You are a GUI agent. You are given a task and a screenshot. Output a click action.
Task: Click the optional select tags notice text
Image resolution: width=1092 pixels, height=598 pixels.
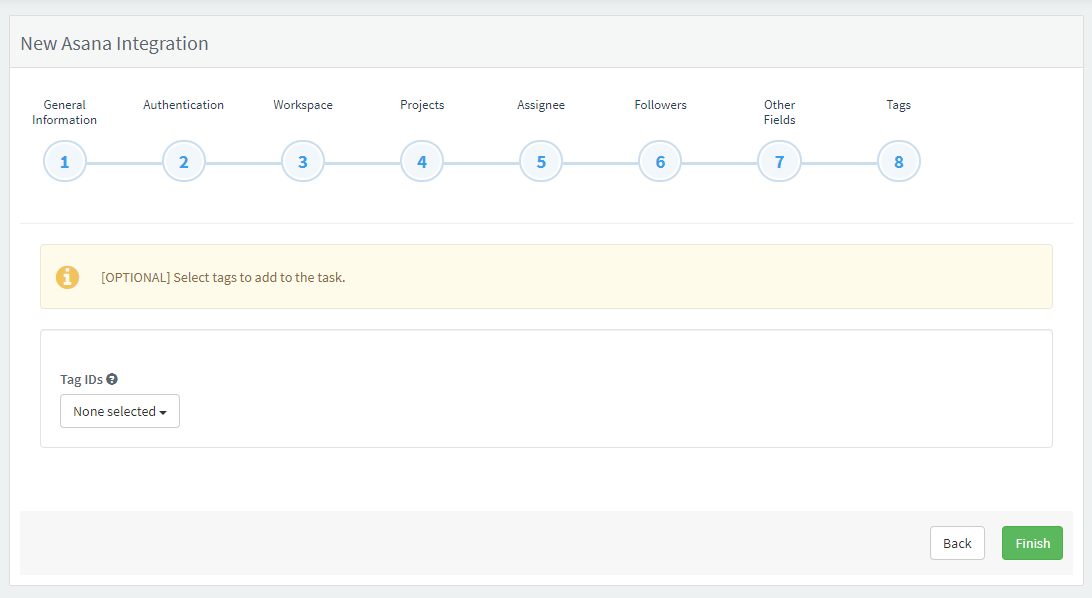(x=223, y=277)
